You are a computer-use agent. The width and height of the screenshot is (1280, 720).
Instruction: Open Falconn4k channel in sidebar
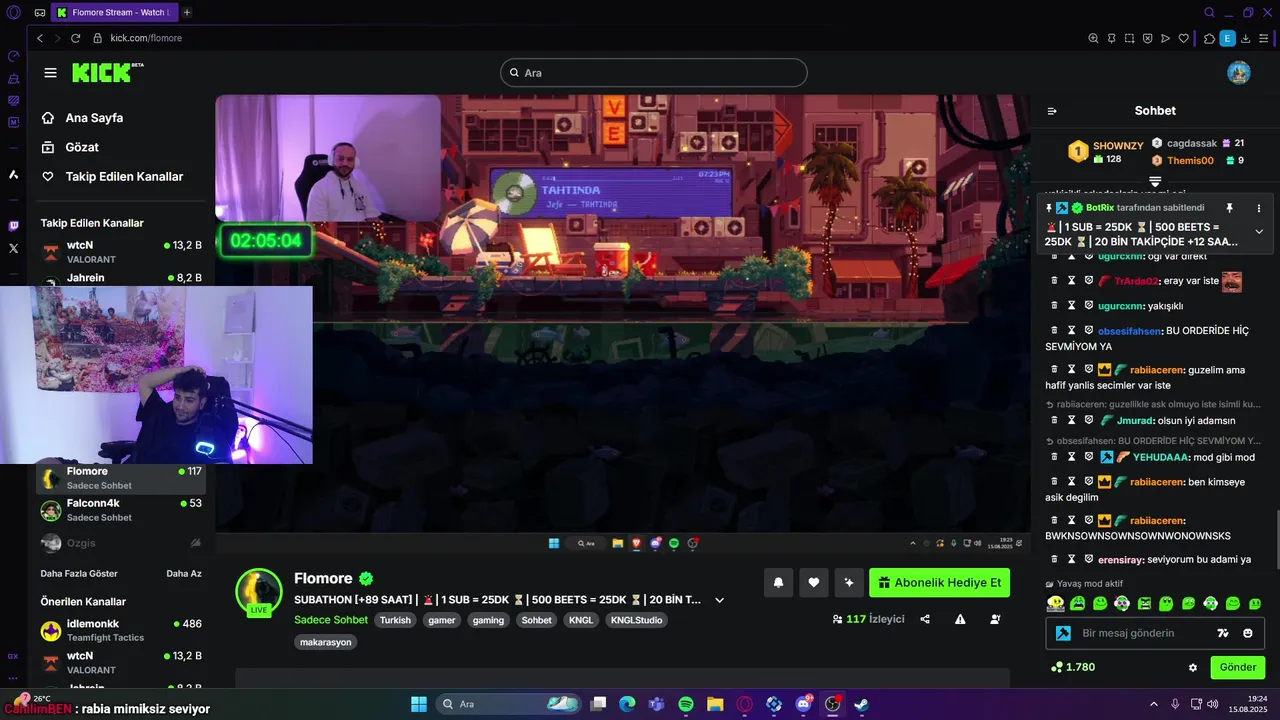(x=121, y=510)
